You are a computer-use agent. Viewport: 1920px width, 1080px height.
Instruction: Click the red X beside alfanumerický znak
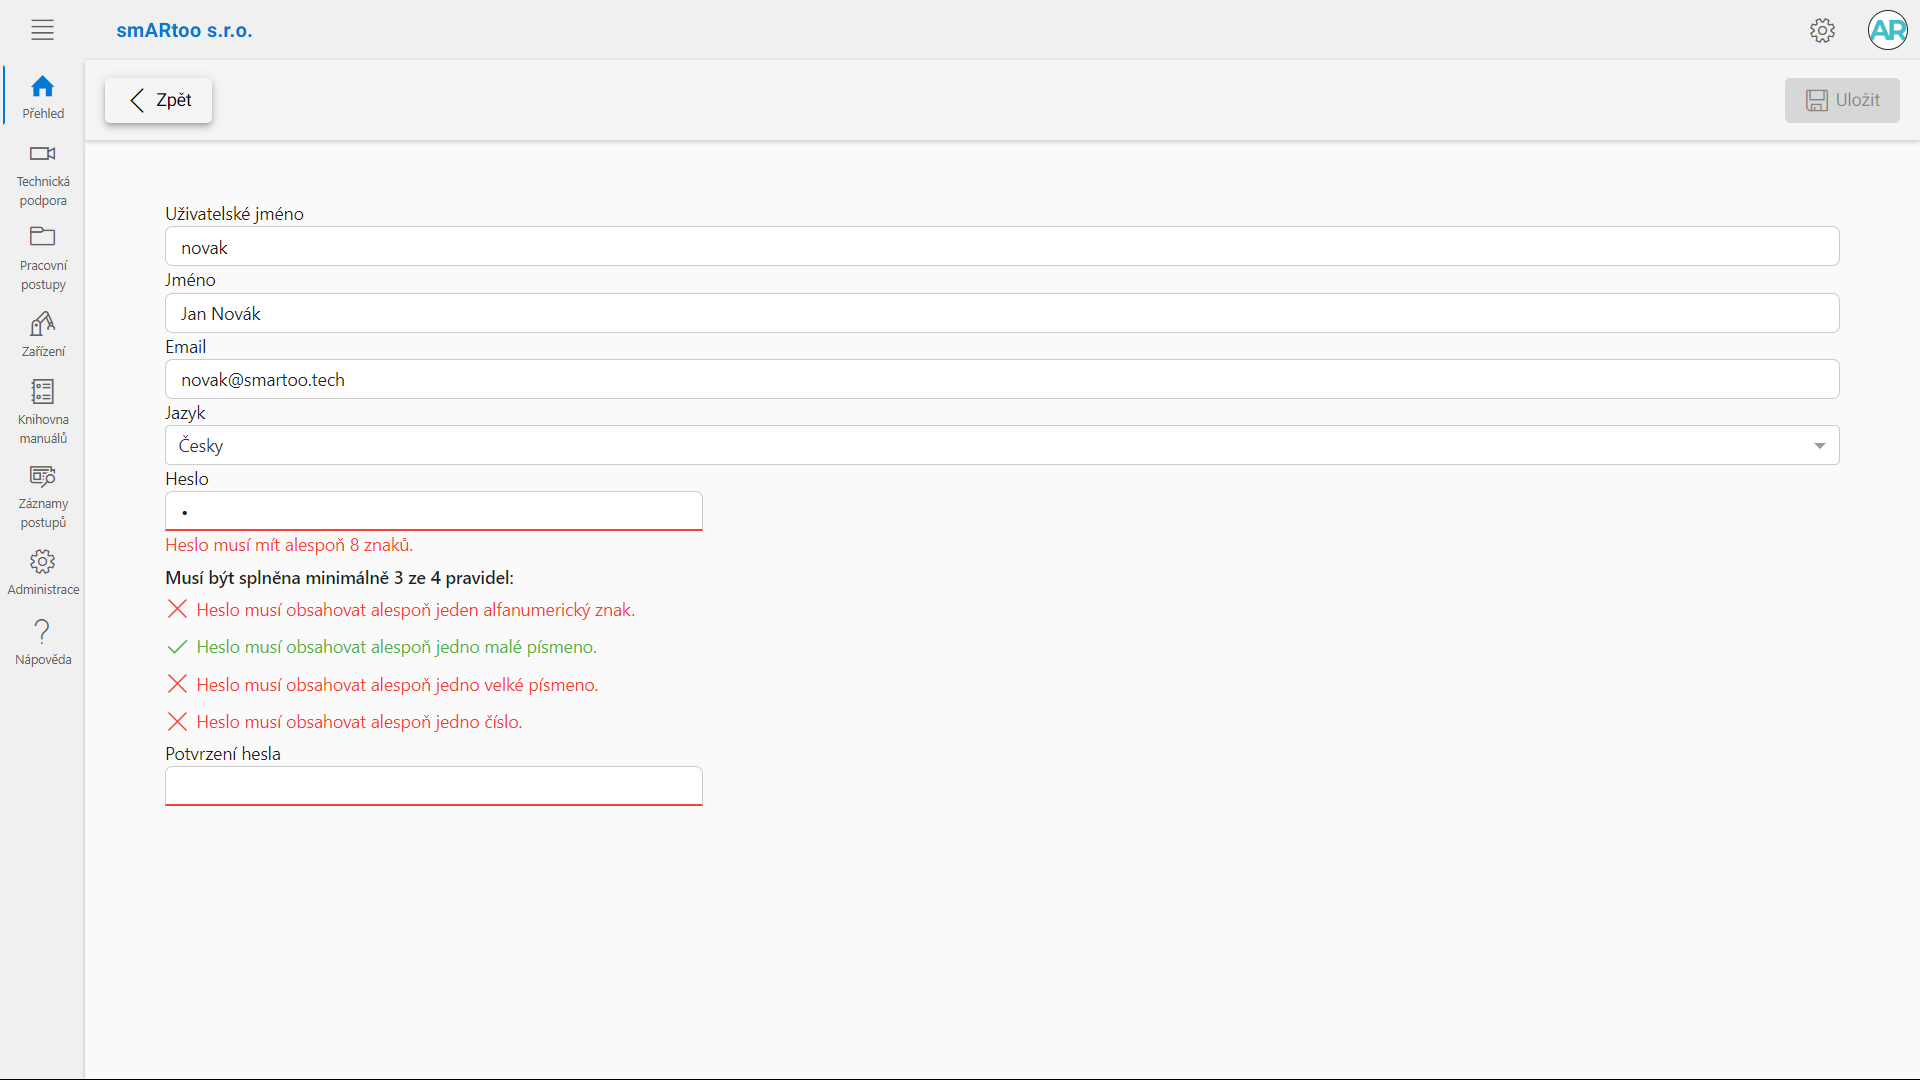[x=177, y=609]
